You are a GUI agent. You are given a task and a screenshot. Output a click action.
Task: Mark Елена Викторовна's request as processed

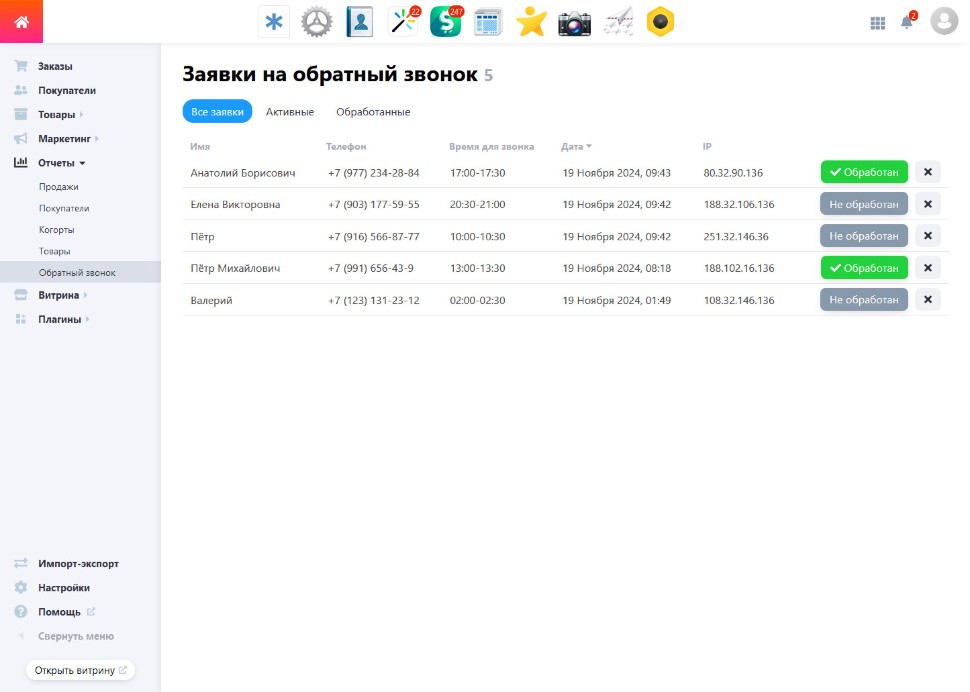[x=864, y=204]
